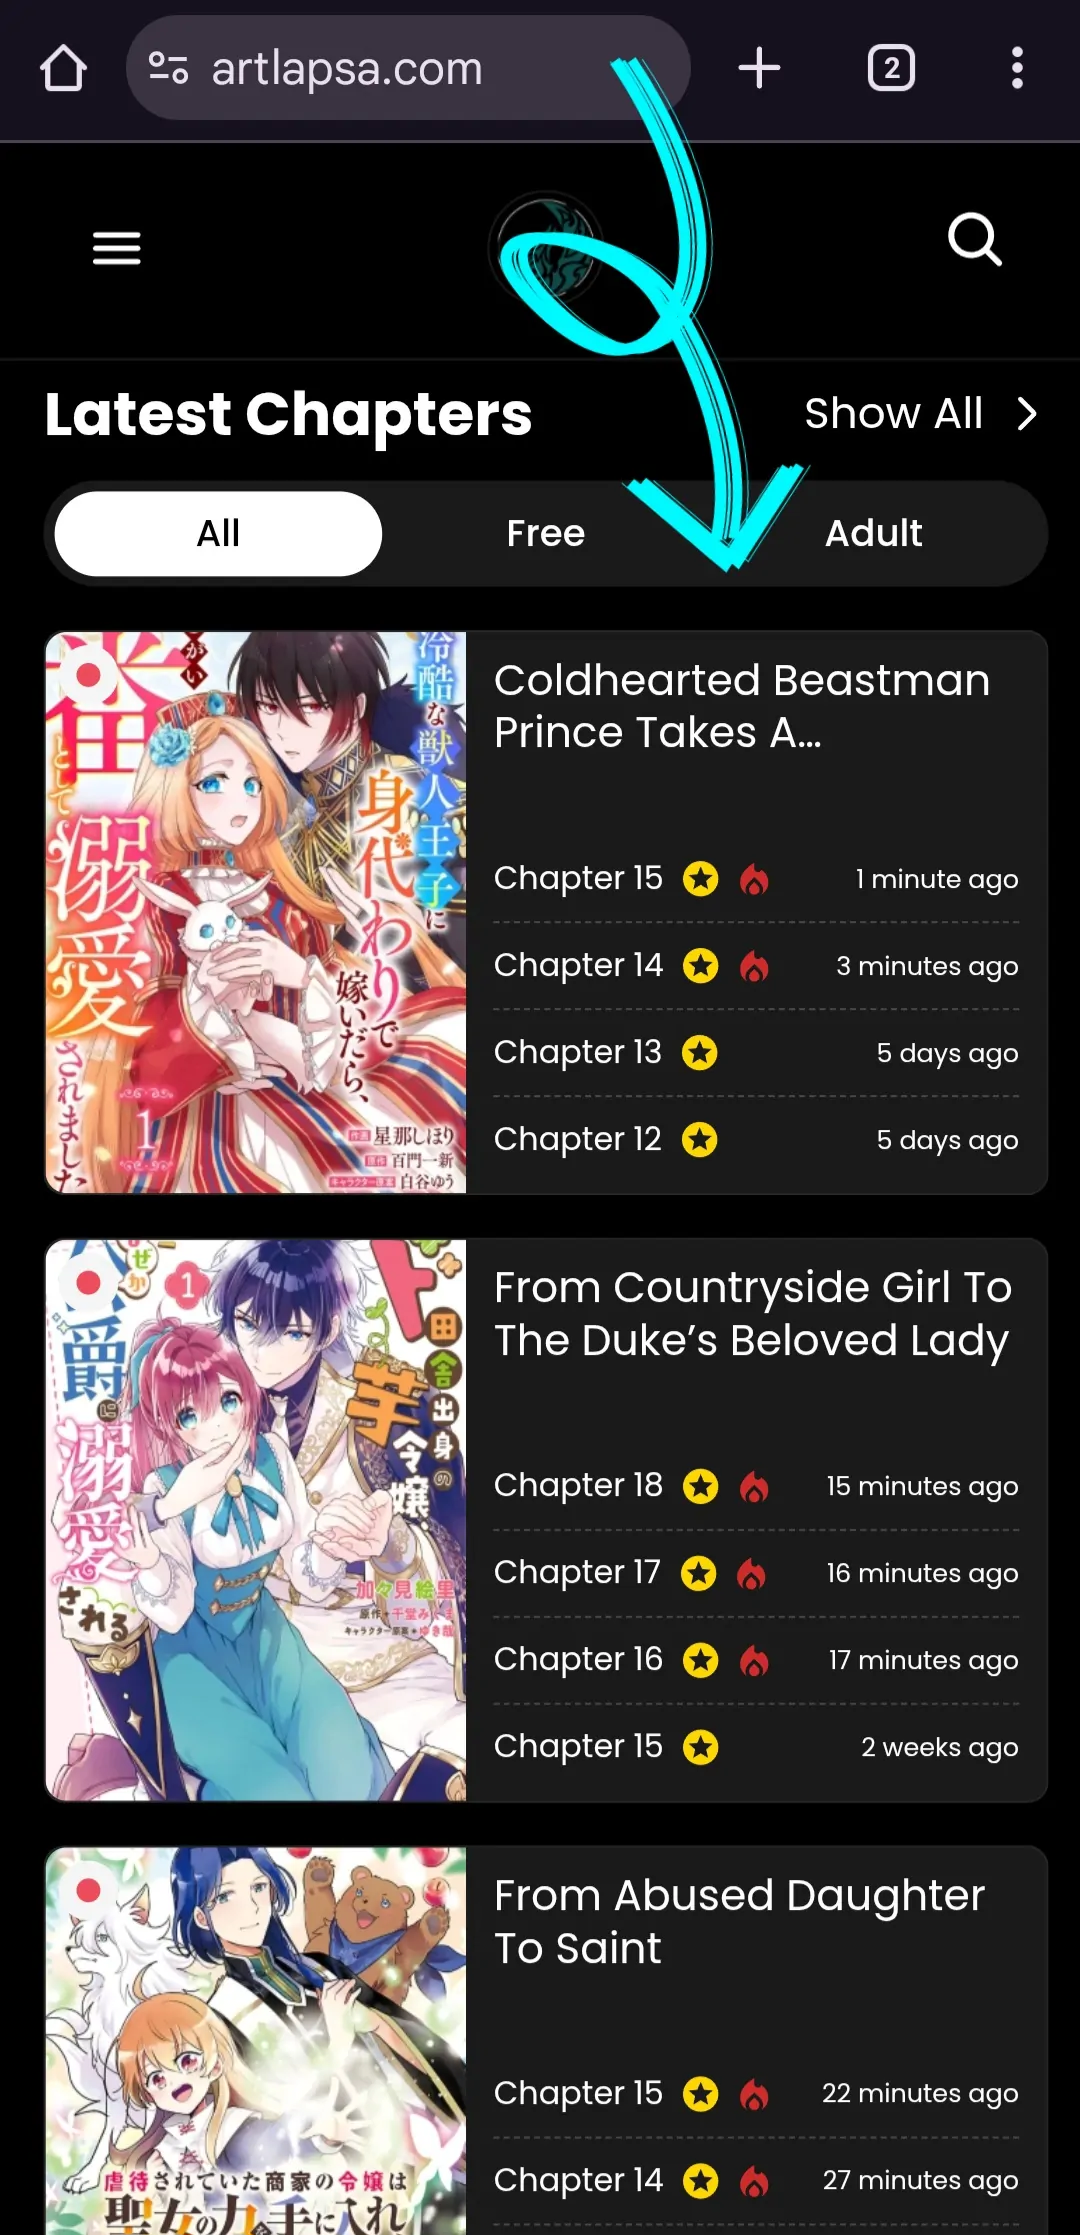Click the chevron next to Show All
The image size is (1080, 2235).
click(x=1027, y=413)
